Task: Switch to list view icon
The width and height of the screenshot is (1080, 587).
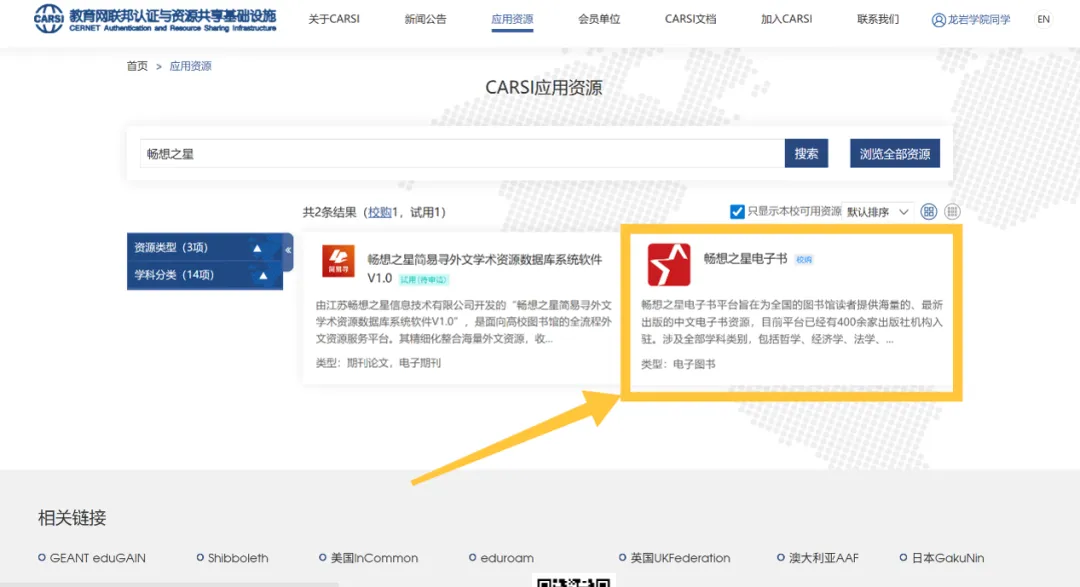Action: 952,212
